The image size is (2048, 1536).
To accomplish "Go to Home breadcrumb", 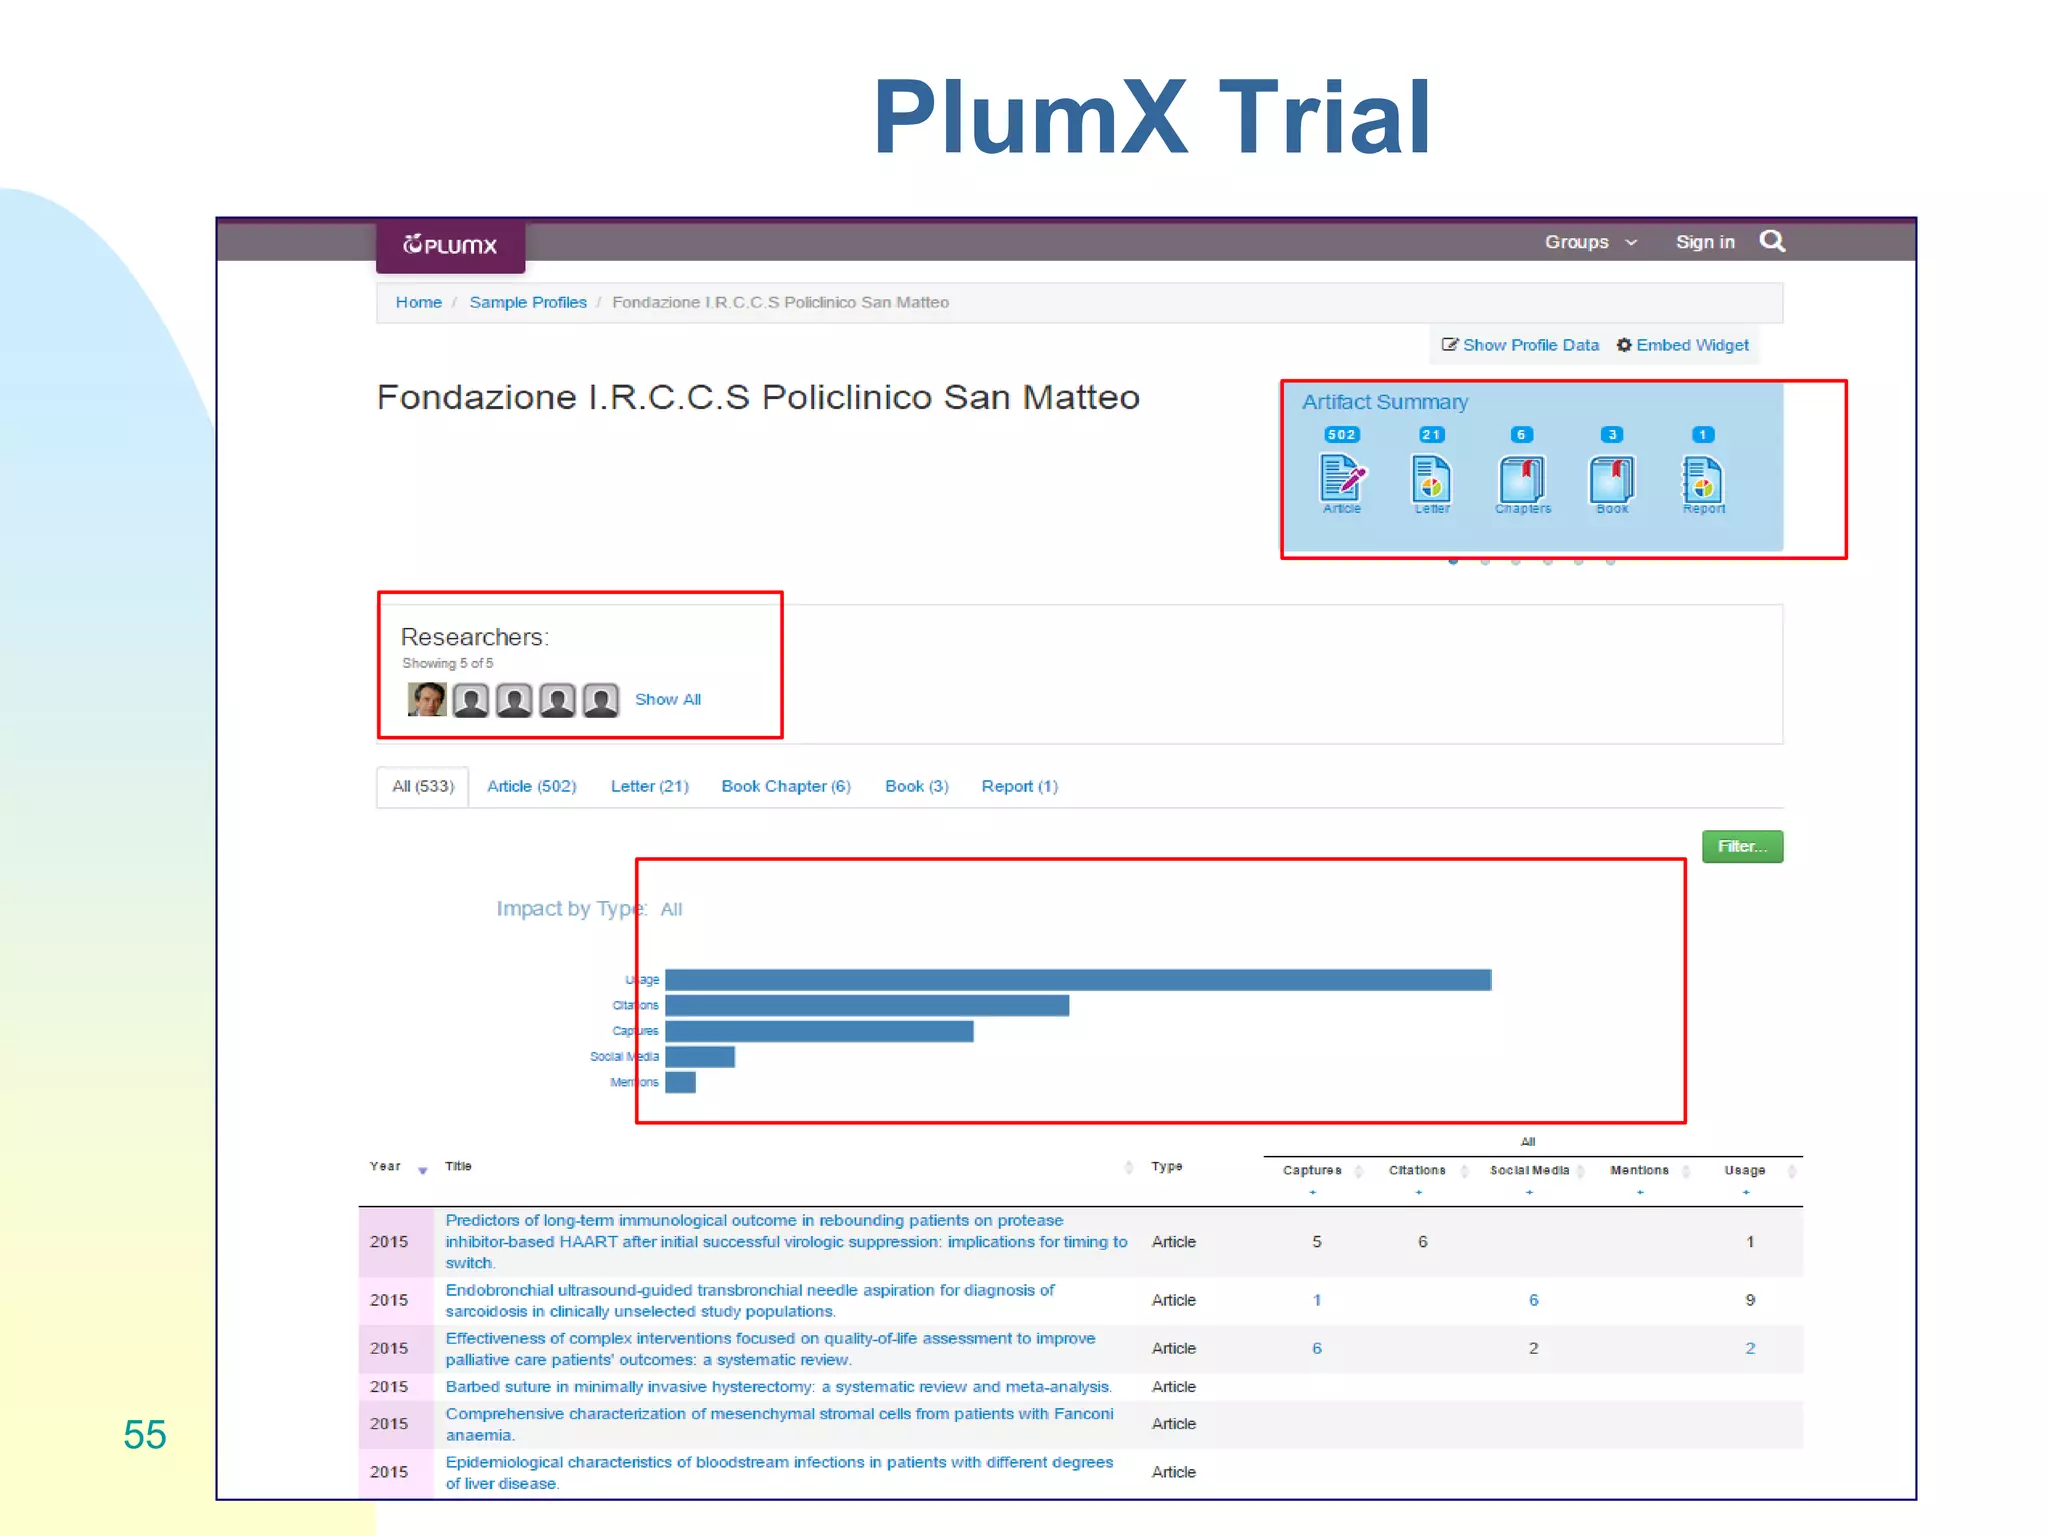I will [x=418, y=302].
